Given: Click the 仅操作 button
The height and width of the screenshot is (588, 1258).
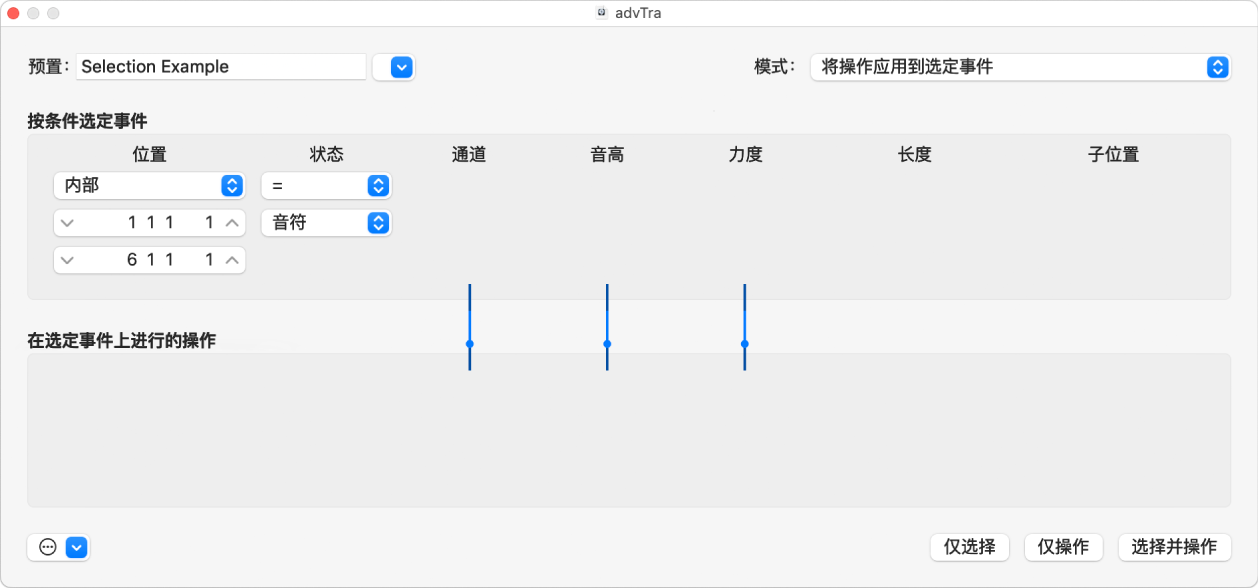Looking at the screenshot, I should pos(1063,547).
